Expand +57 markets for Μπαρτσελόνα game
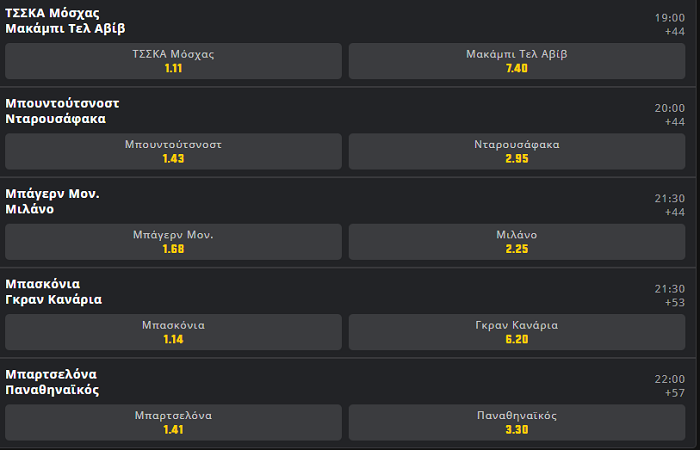The width and height of the screenshot is (700, 450). click(x=675, y=392)
